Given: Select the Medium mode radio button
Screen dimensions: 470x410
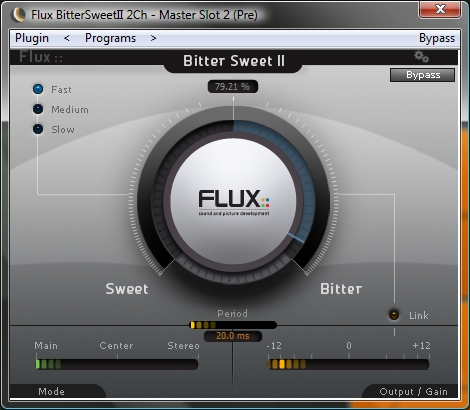Looking at the screenshot, I should click(x=38, y=109).
